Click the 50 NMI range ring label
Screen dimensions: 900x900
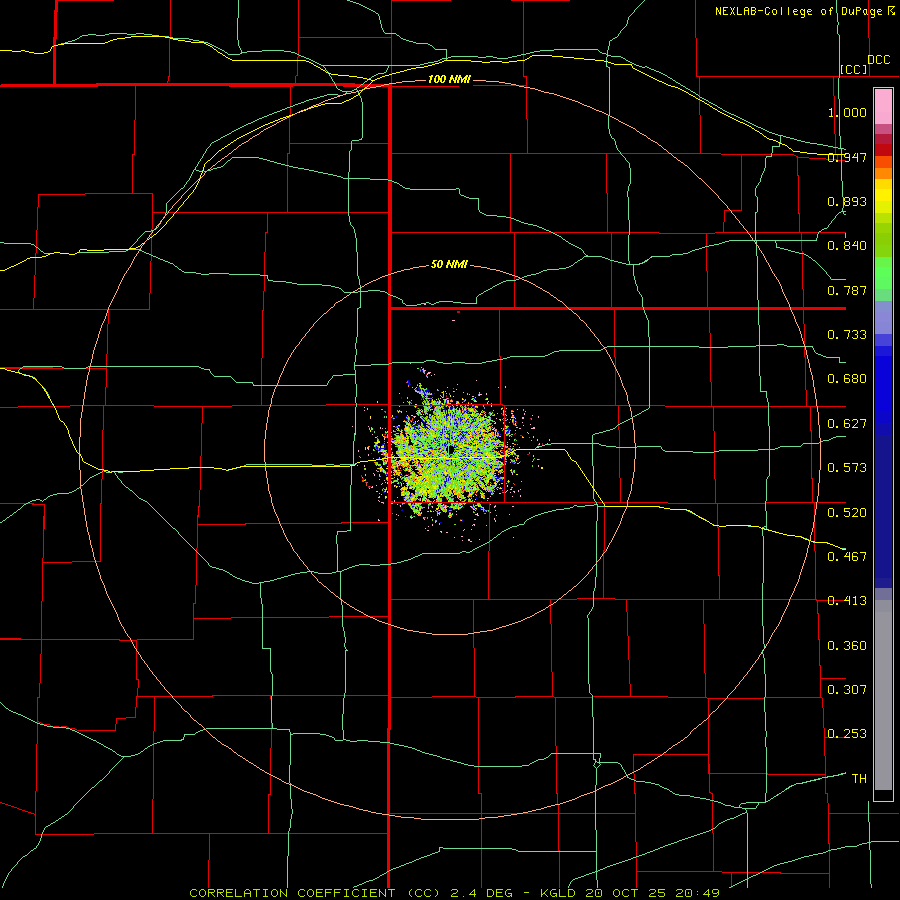pos(449,265)
